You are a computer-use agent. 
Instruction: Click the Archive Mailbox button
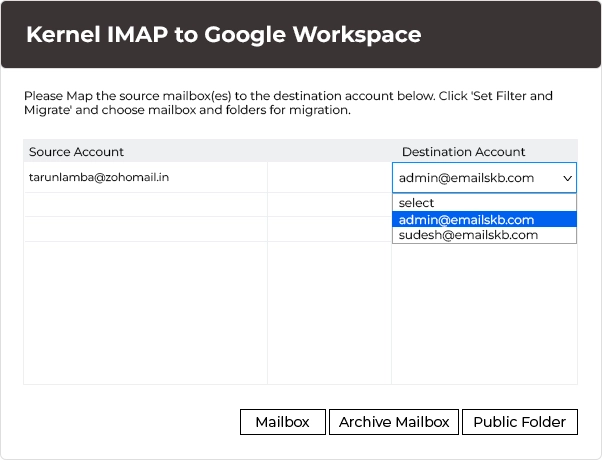coord(394,422)
